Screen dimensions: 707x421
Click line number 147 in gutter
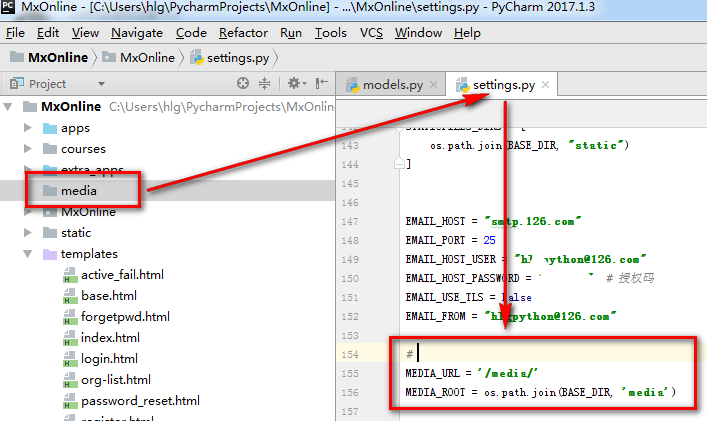(350, 221)
